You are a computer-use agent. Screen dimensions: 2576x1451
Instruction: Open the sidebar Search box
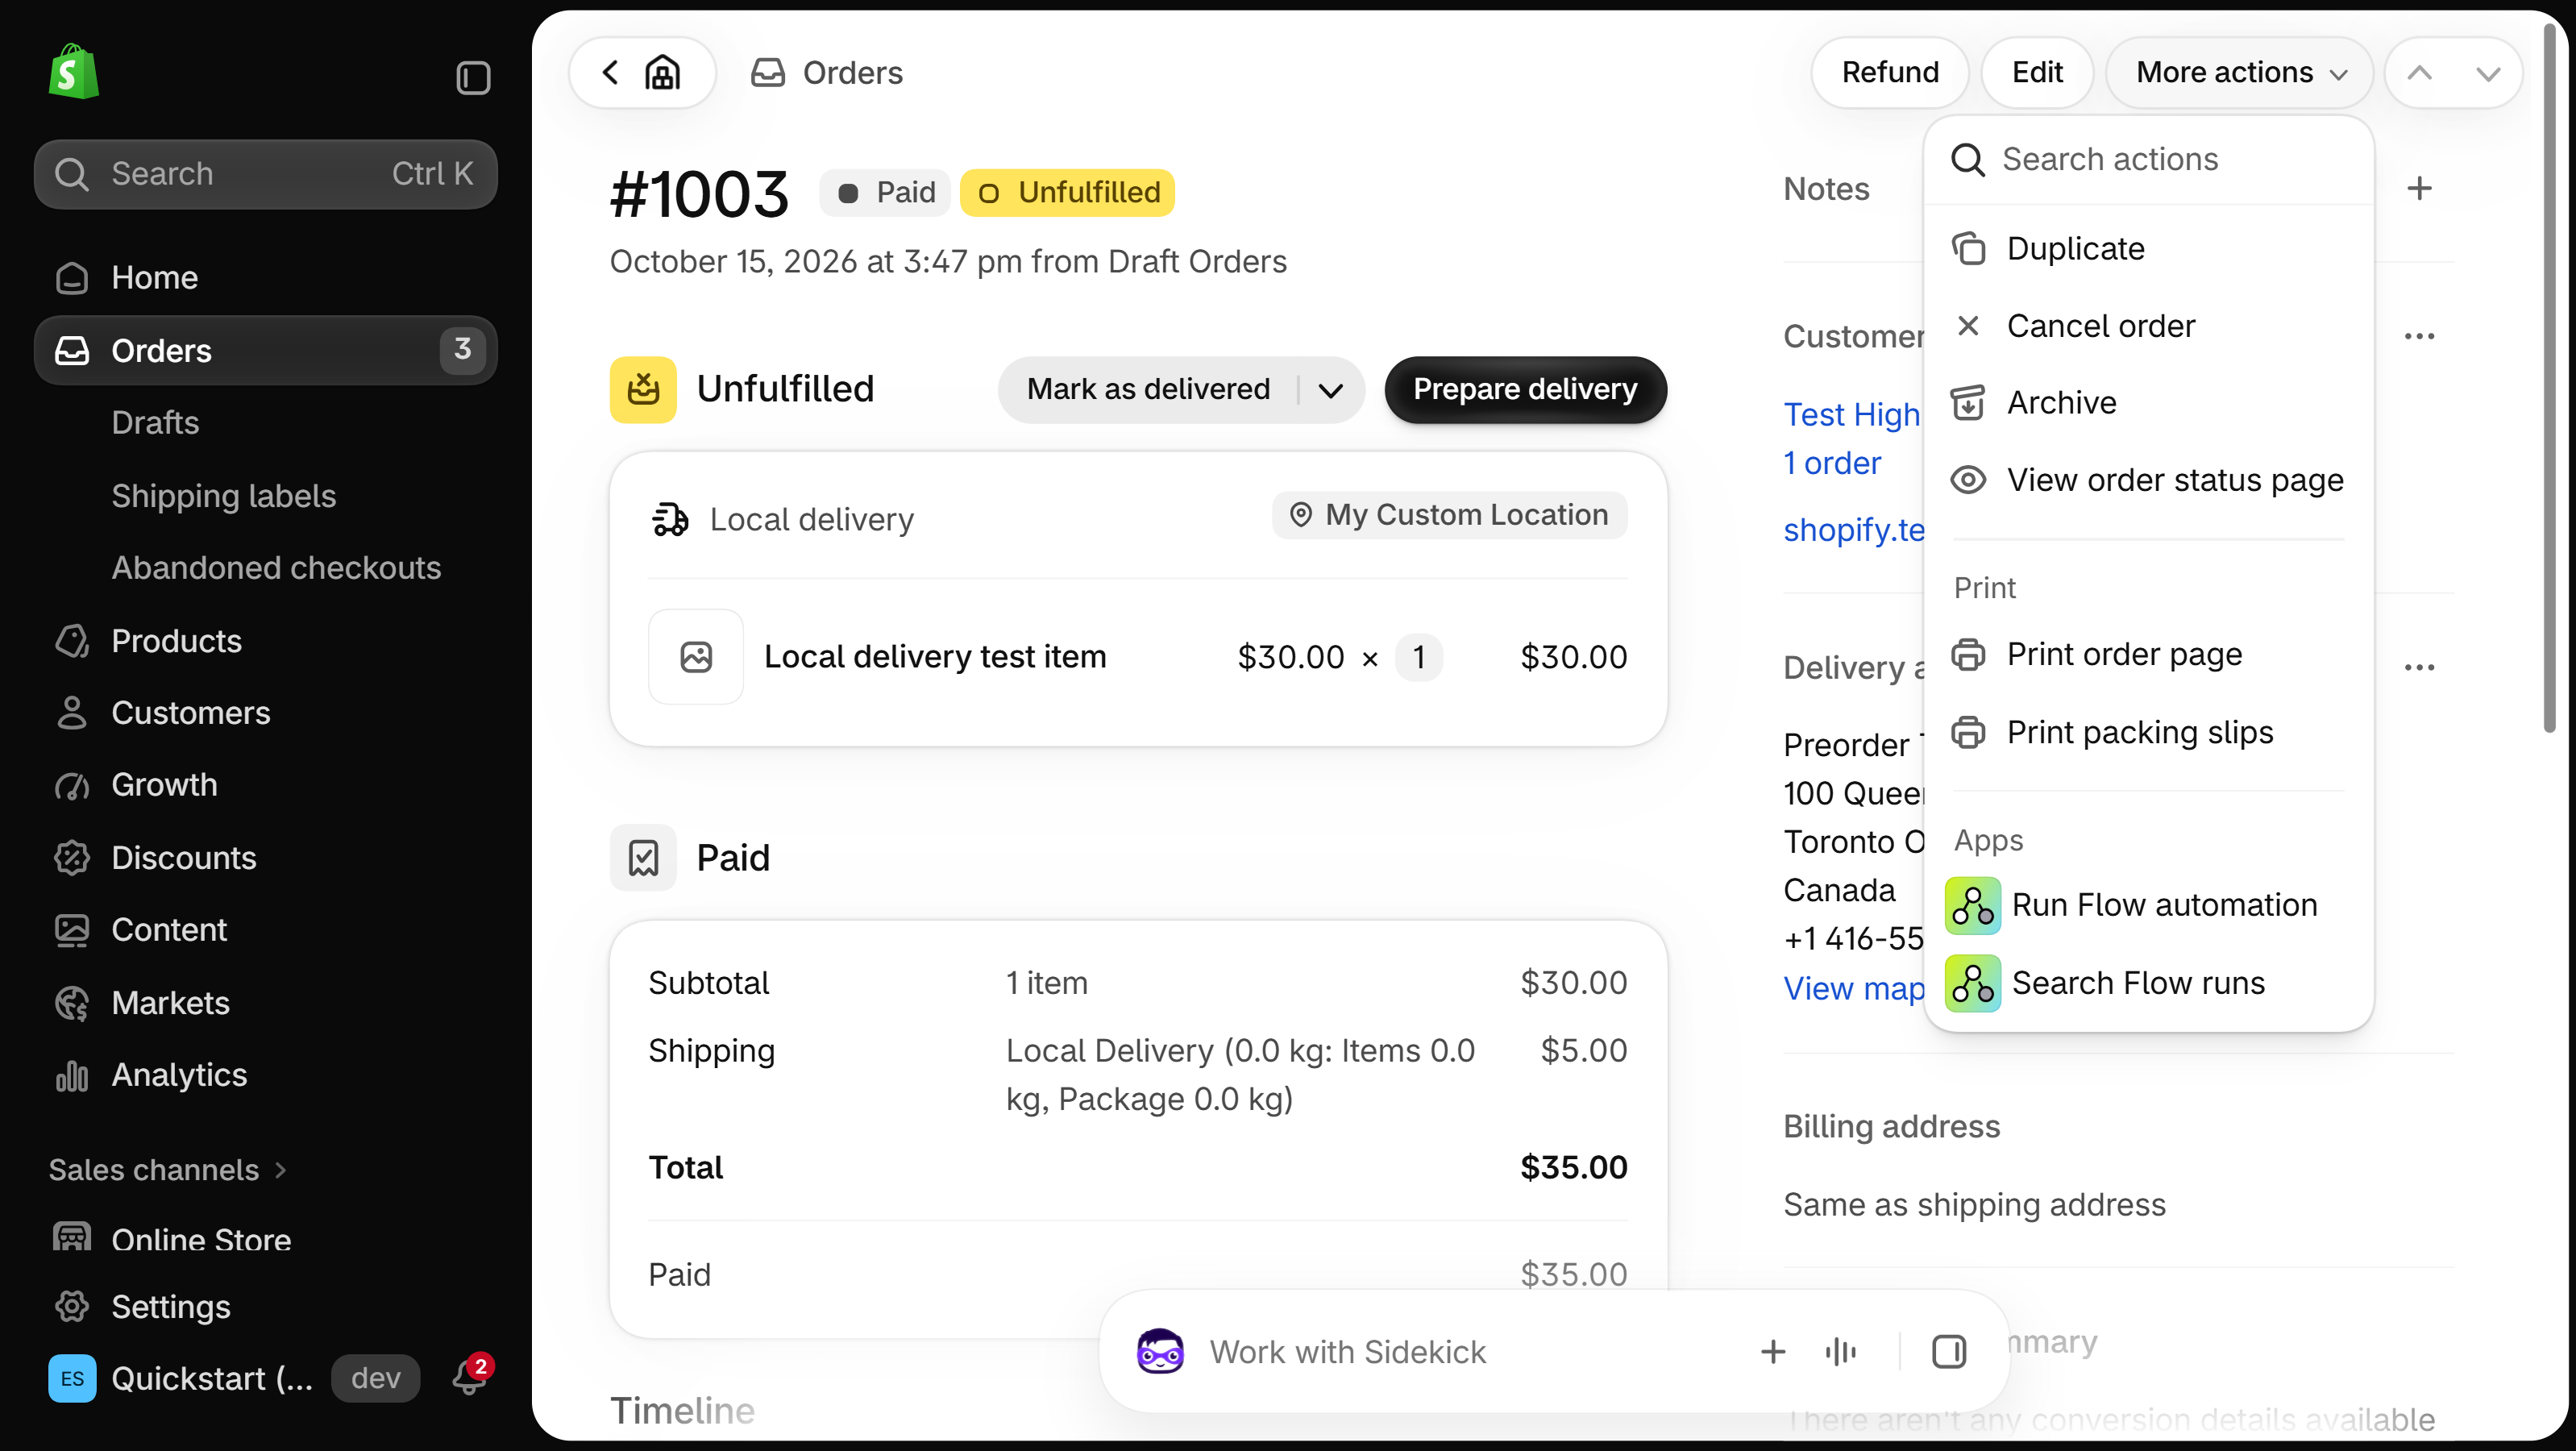[265, 174]
